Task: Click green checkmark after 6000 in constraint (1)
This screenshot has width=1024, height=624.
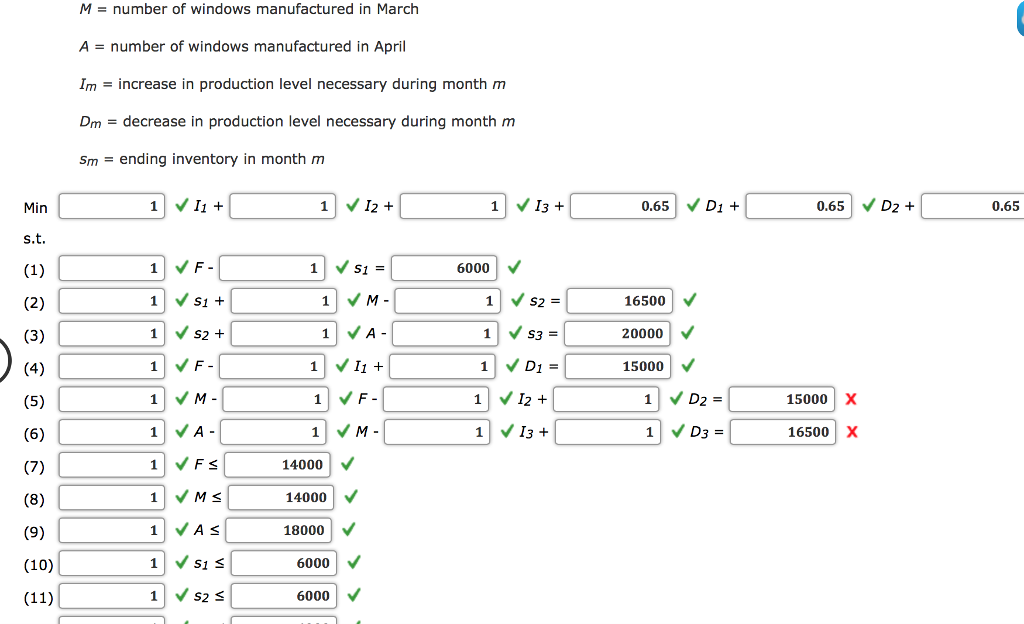Action: point(514,268)
